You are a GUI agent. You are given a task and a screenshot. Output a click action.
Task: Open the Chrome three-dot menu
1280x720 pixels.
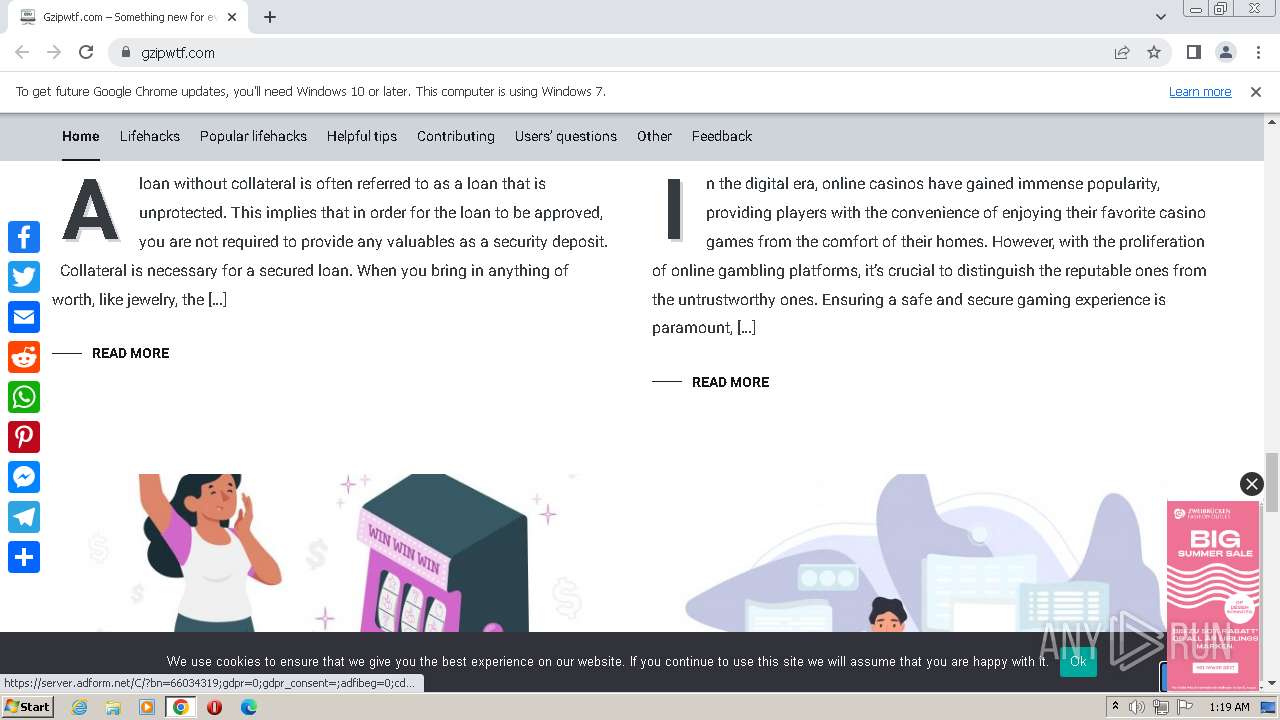click(x=1257, y=52)
